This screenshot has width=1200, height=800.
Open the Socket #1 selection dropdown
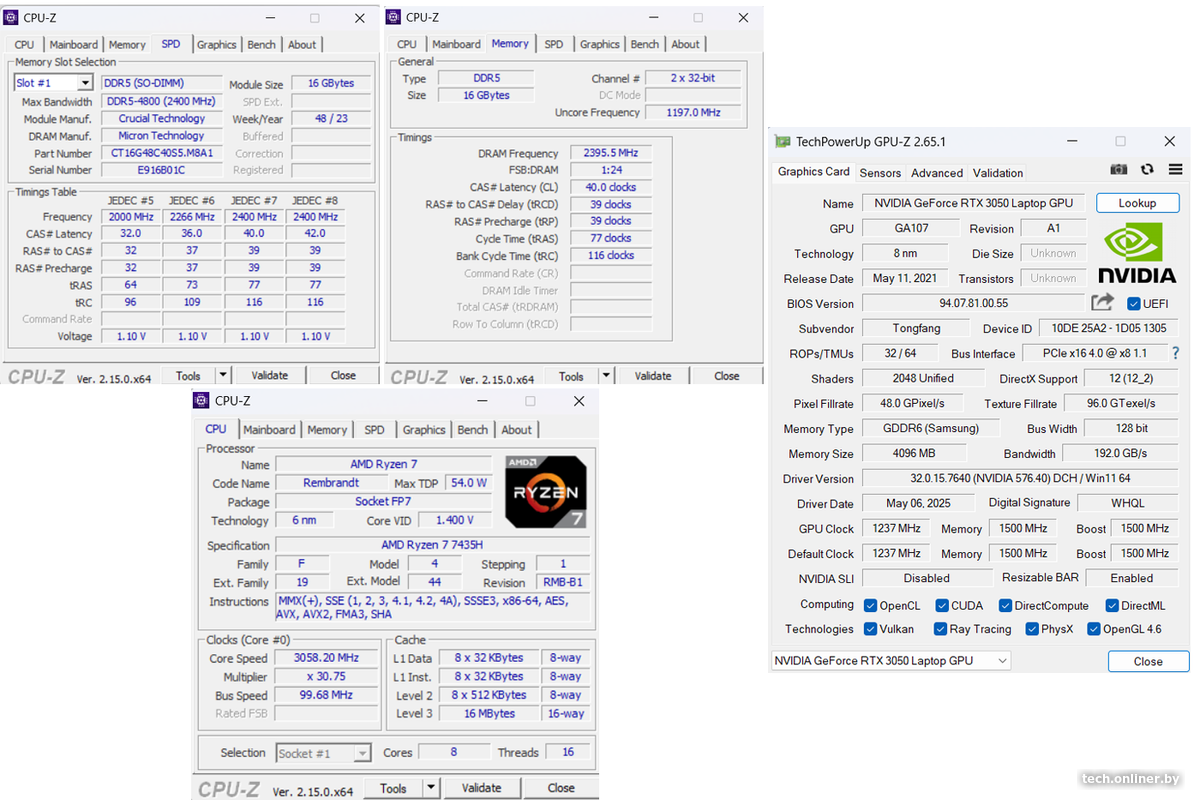coord(362,753)
